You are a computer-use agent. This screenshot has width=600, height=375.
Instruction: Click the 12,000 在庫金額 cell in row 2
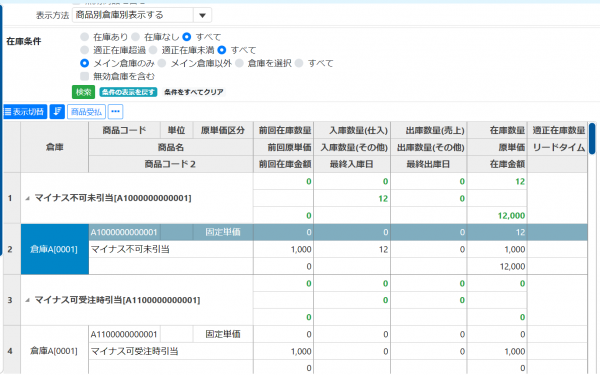(497, 266)
